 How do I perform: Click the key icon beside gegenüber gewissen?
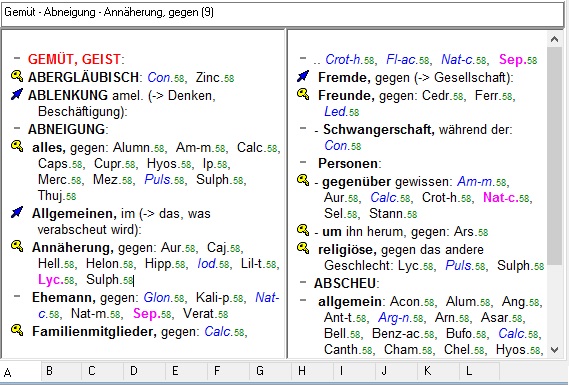(x=303, y=180)
